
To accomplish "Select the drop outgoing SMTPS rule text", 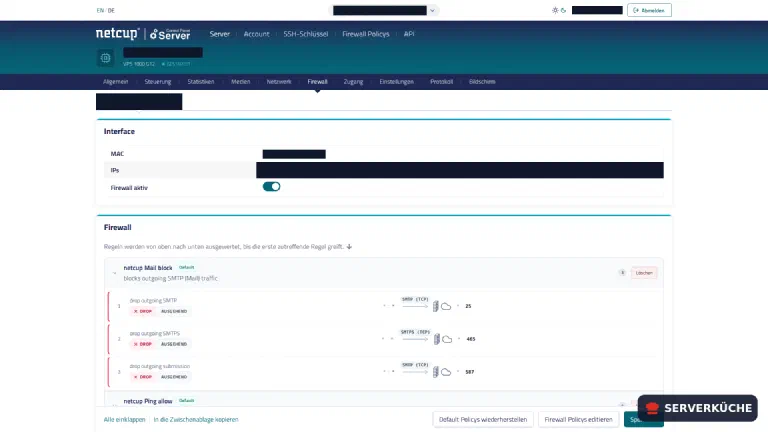I will [154, 333].
